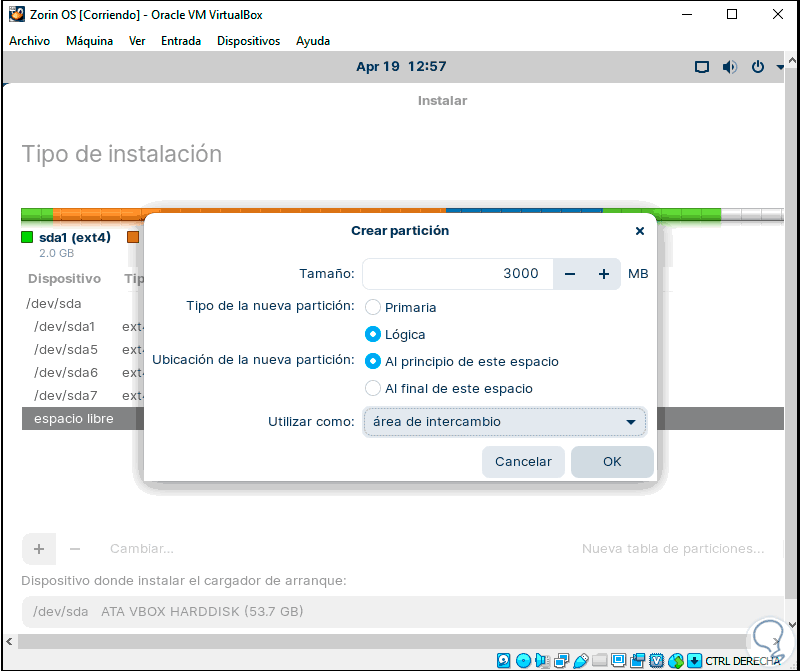Open virtual display status icon

[619, 660]
